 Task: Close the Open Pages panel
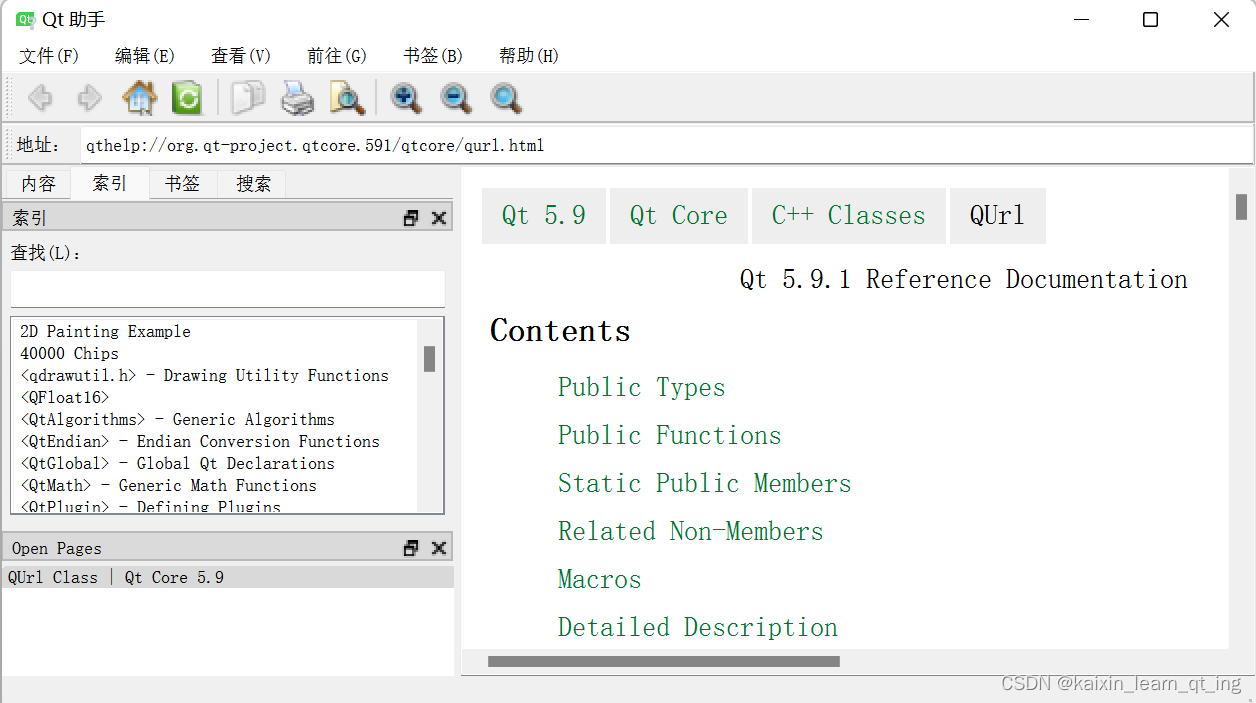coord(438,548)
